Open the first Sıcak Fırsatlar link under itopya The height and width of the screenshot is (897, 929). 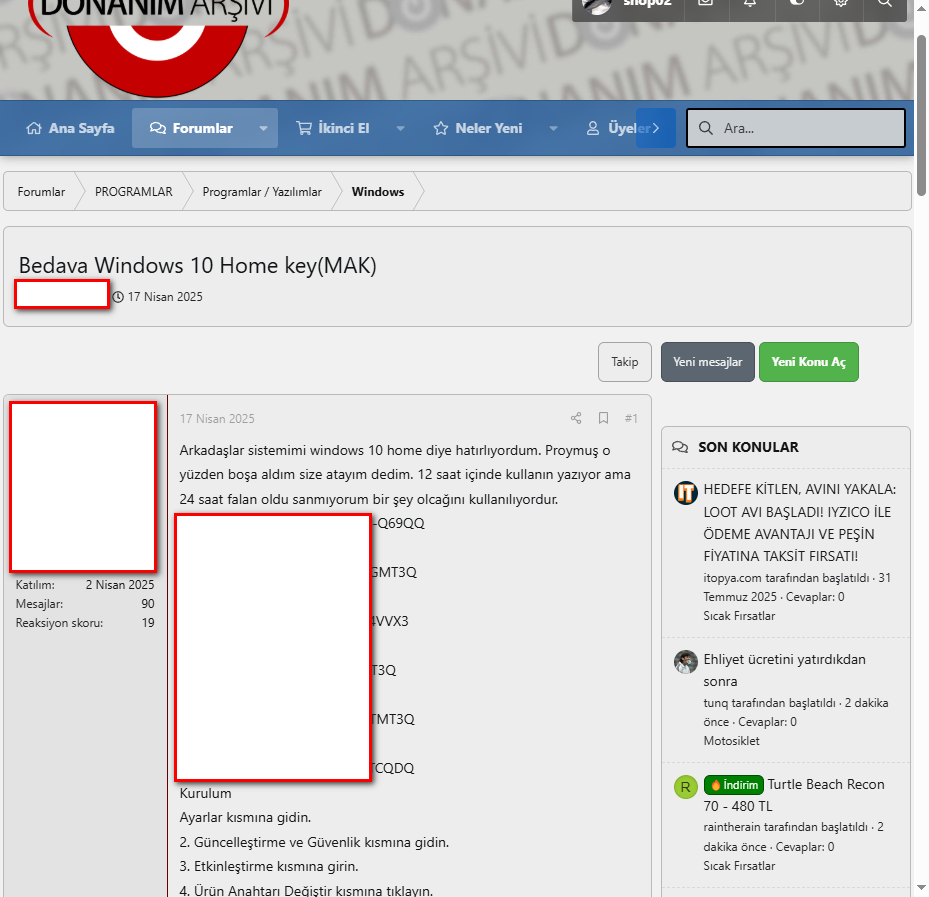[739, 616]
